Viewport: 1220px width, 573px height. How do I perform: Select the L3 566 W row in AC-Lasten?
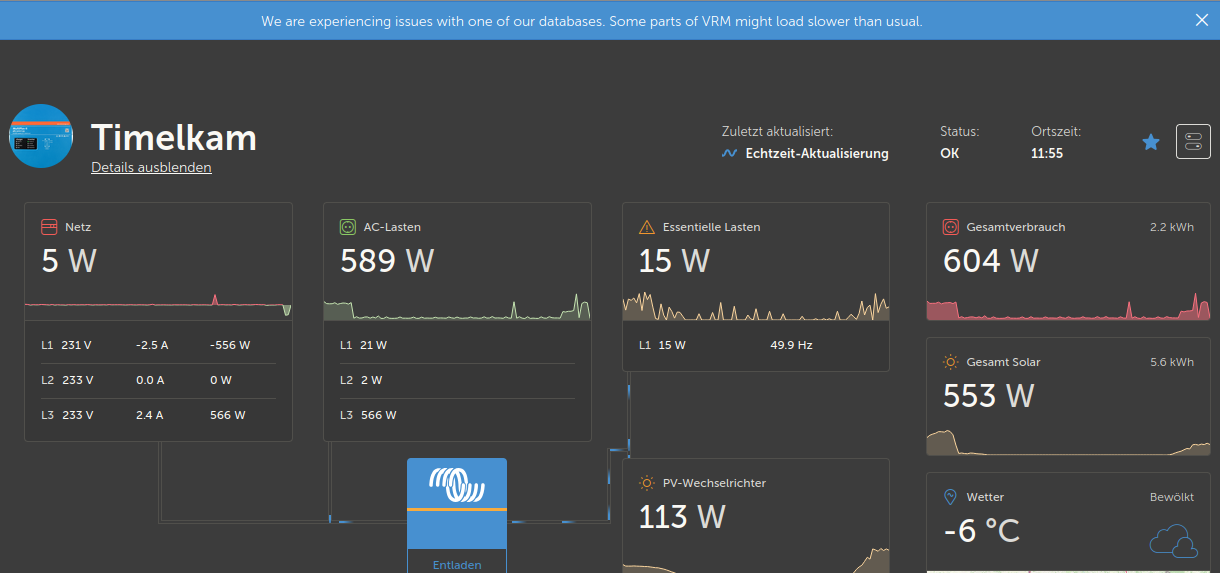click(457, 415)
